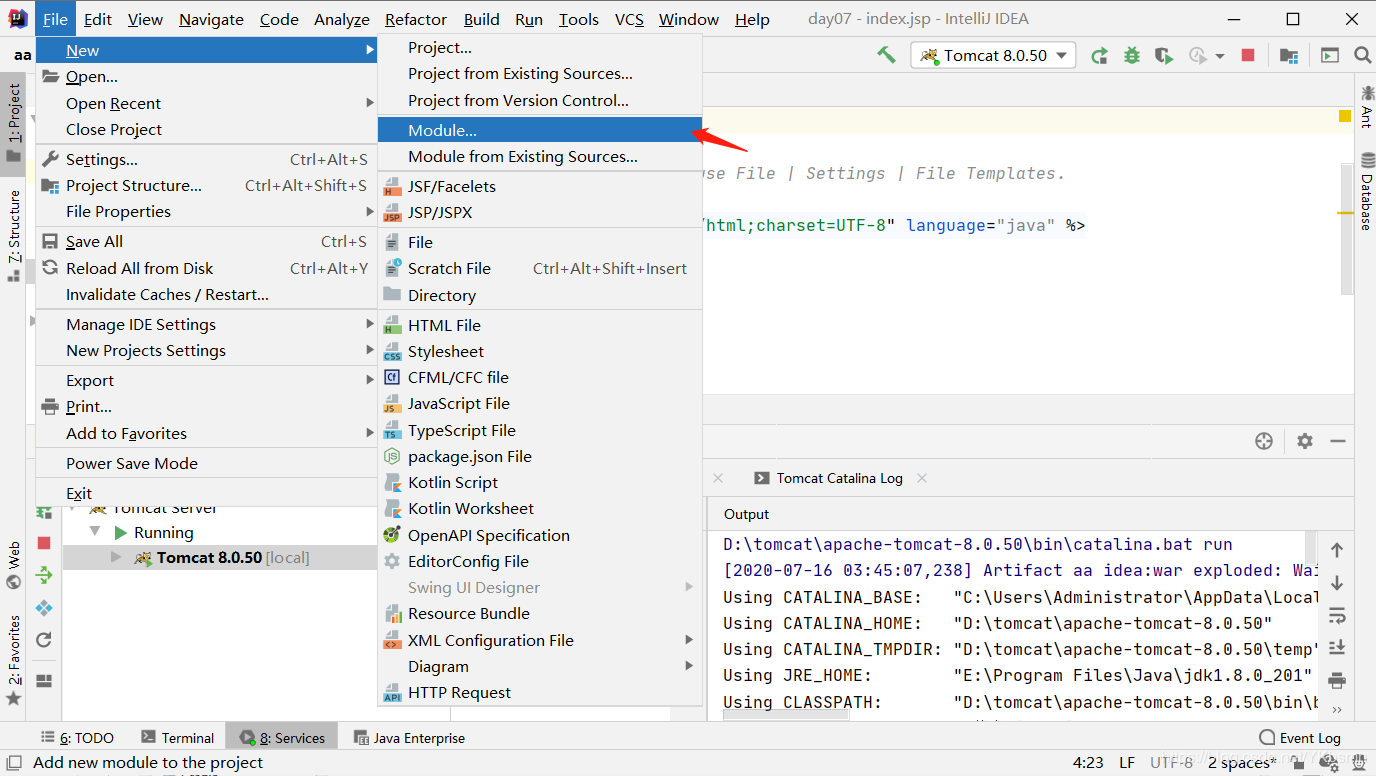Open the 7: Structure tool window

tap(14, 235)
